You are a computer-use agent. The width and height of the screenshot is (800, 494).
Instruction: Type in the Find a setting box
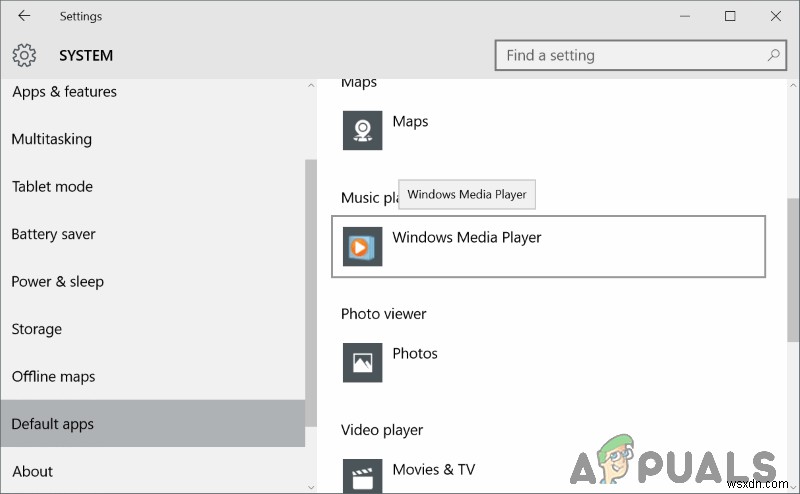point(630,55)
